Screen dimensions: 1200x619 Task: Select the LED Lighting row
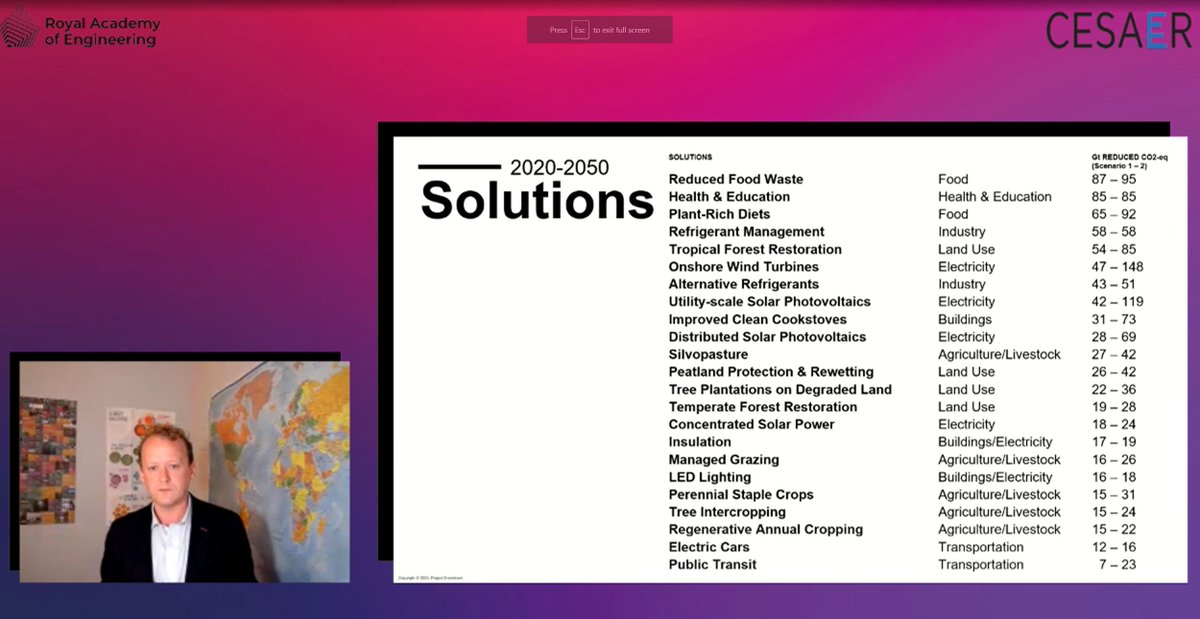(904, 477)
